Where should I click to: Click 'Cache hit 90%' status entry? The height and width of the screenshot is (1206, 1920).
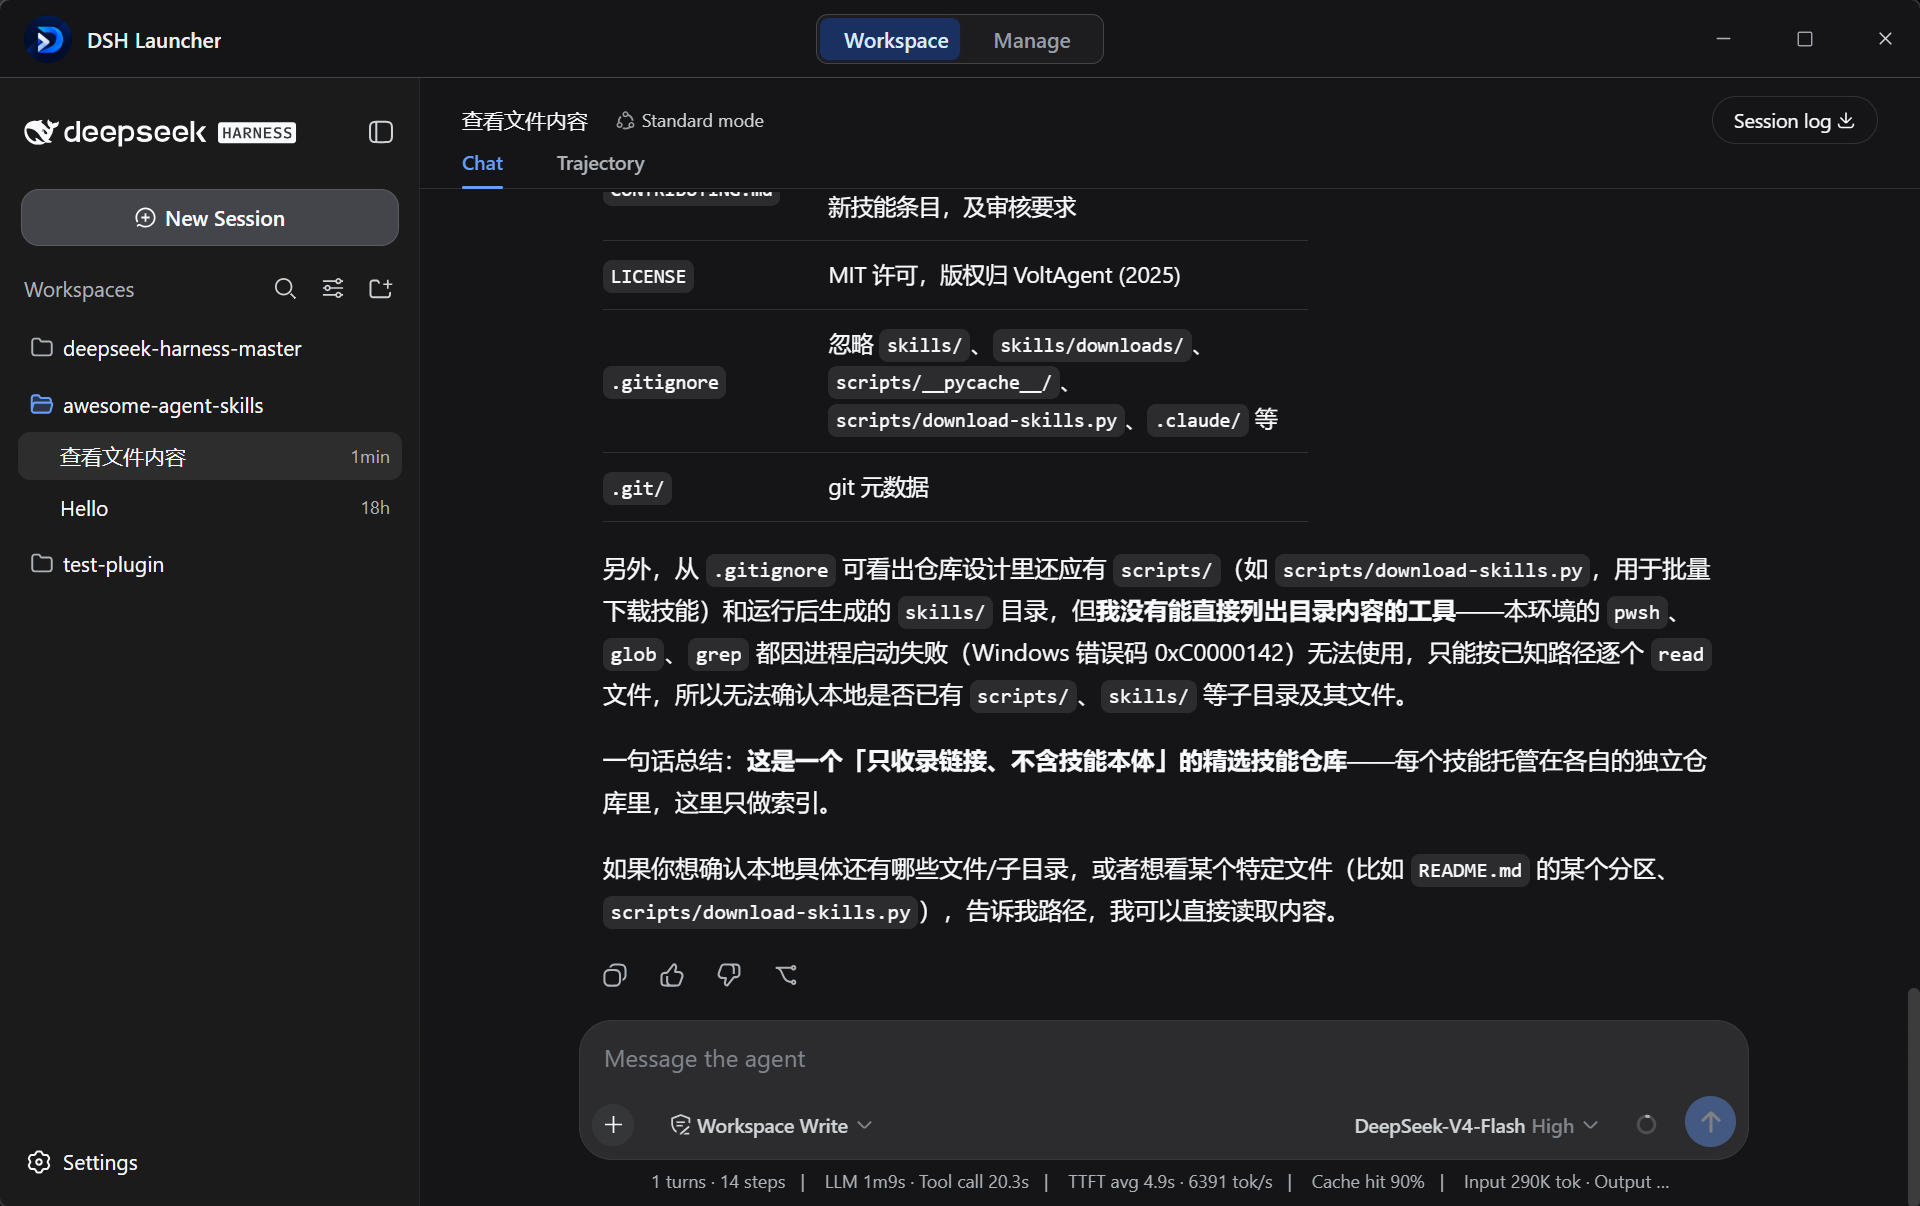[x=1367, y=1181]
